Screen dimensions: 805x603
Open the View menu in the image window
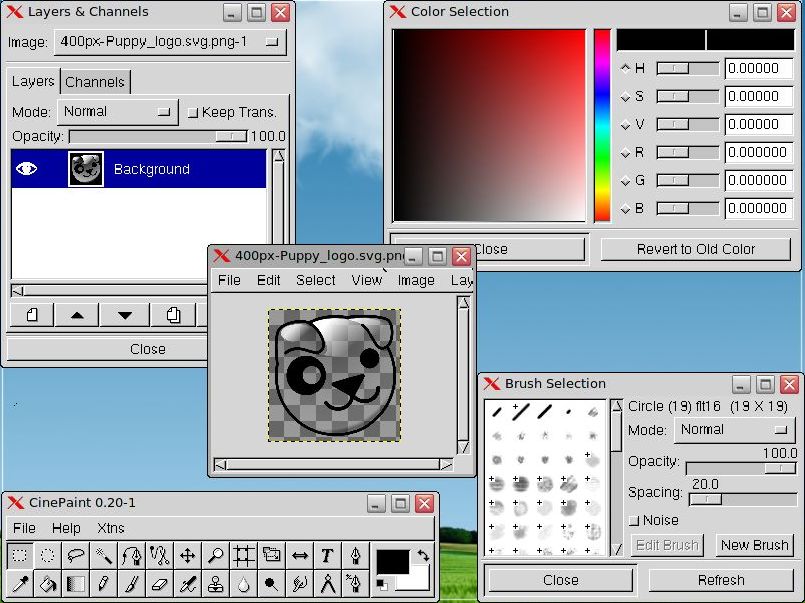tap(367, 280)
